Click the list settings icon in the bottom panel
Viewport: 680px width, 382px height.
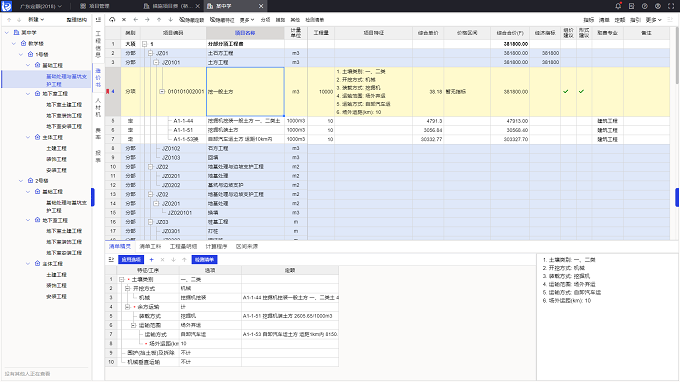click(111, 259)
